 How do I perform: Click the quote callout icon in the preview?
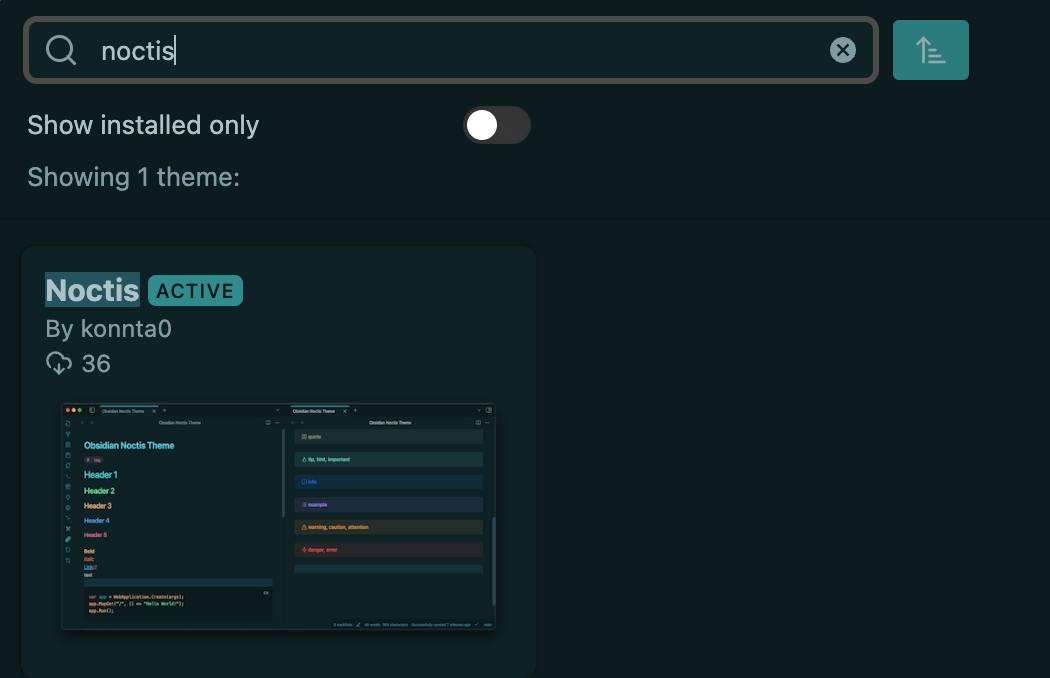[303, 437]
